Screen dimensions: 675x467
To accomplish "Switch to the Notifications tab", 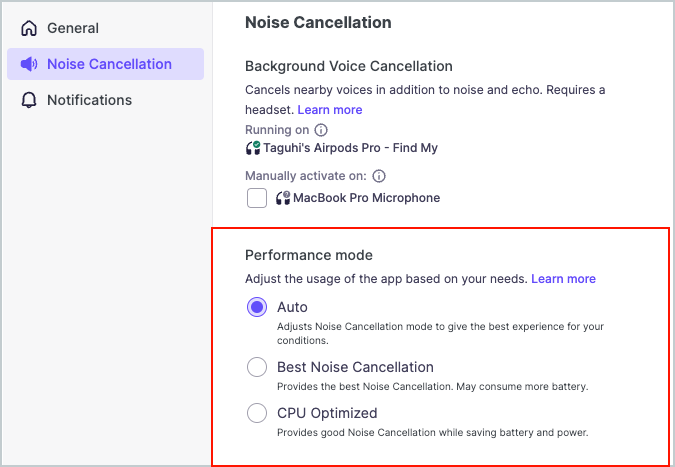I will pos(89,100).
